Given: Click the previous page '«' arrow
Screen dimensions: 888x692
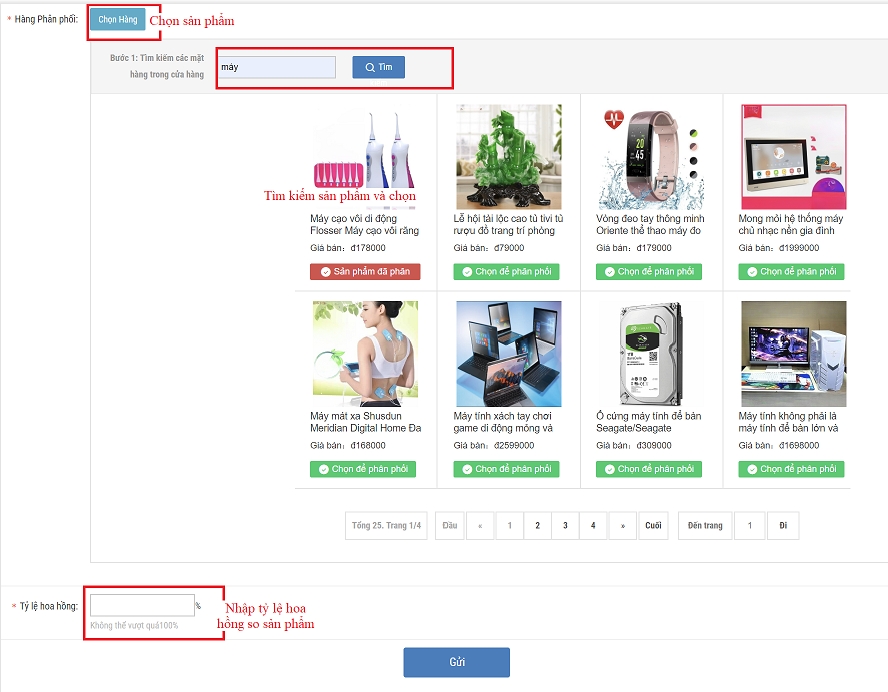Looking at the screenshot, I should pos(480,526).
